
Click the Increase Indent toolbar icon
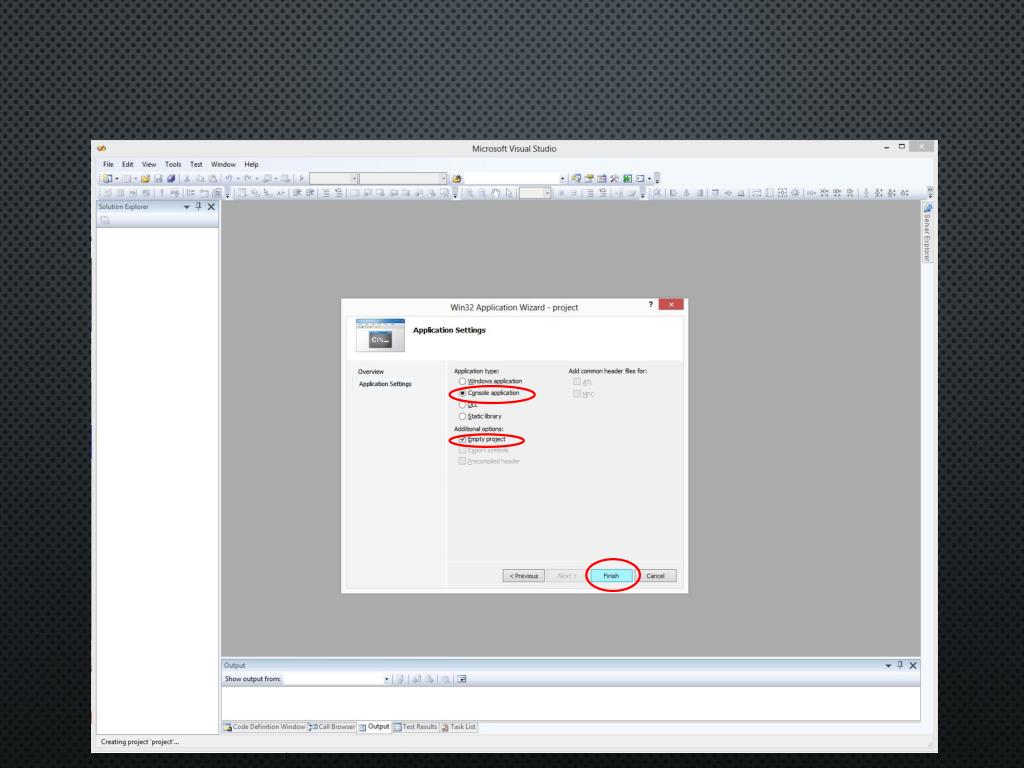pyautogui.click(x=310, y=193)
